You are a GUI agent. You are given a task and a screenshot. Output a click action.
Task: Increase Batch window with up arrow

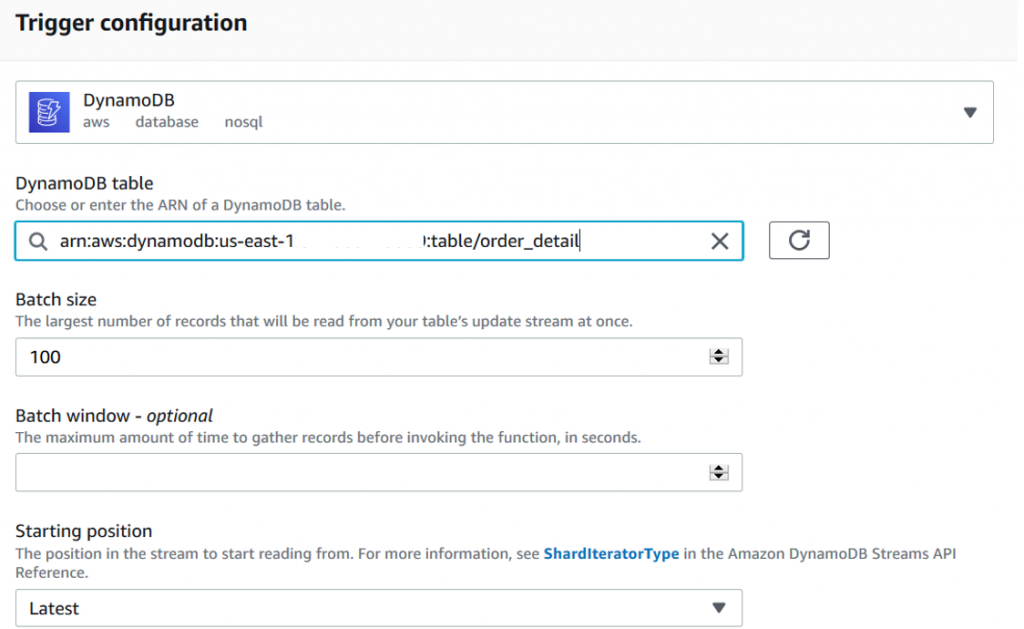[x=718, y=469]
